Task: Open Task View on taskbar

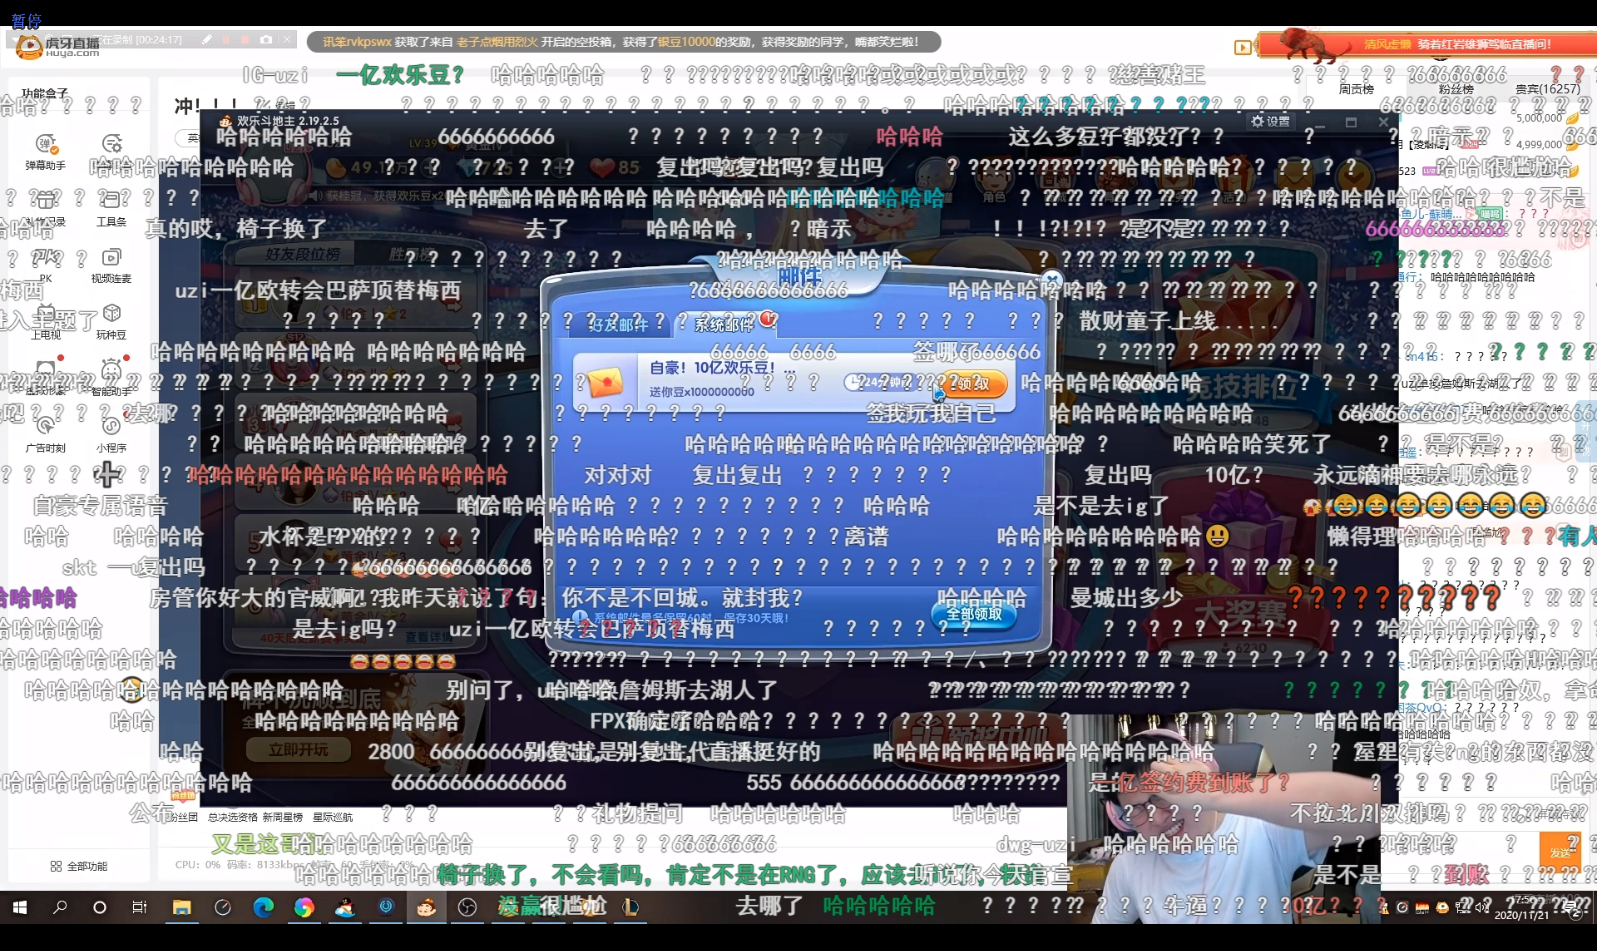Action: coord(139,907)
